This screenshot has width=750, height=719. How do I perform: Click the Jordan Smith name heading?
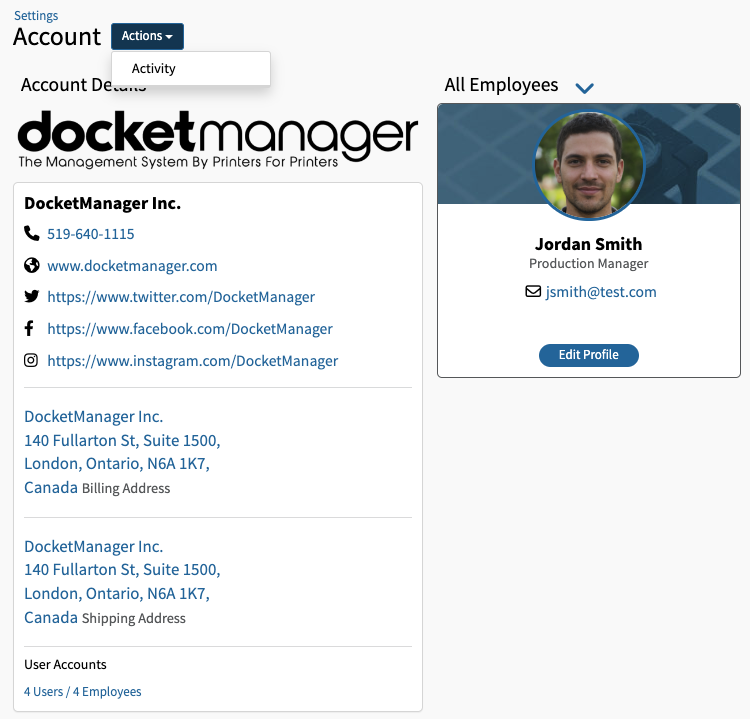point(589,244)
